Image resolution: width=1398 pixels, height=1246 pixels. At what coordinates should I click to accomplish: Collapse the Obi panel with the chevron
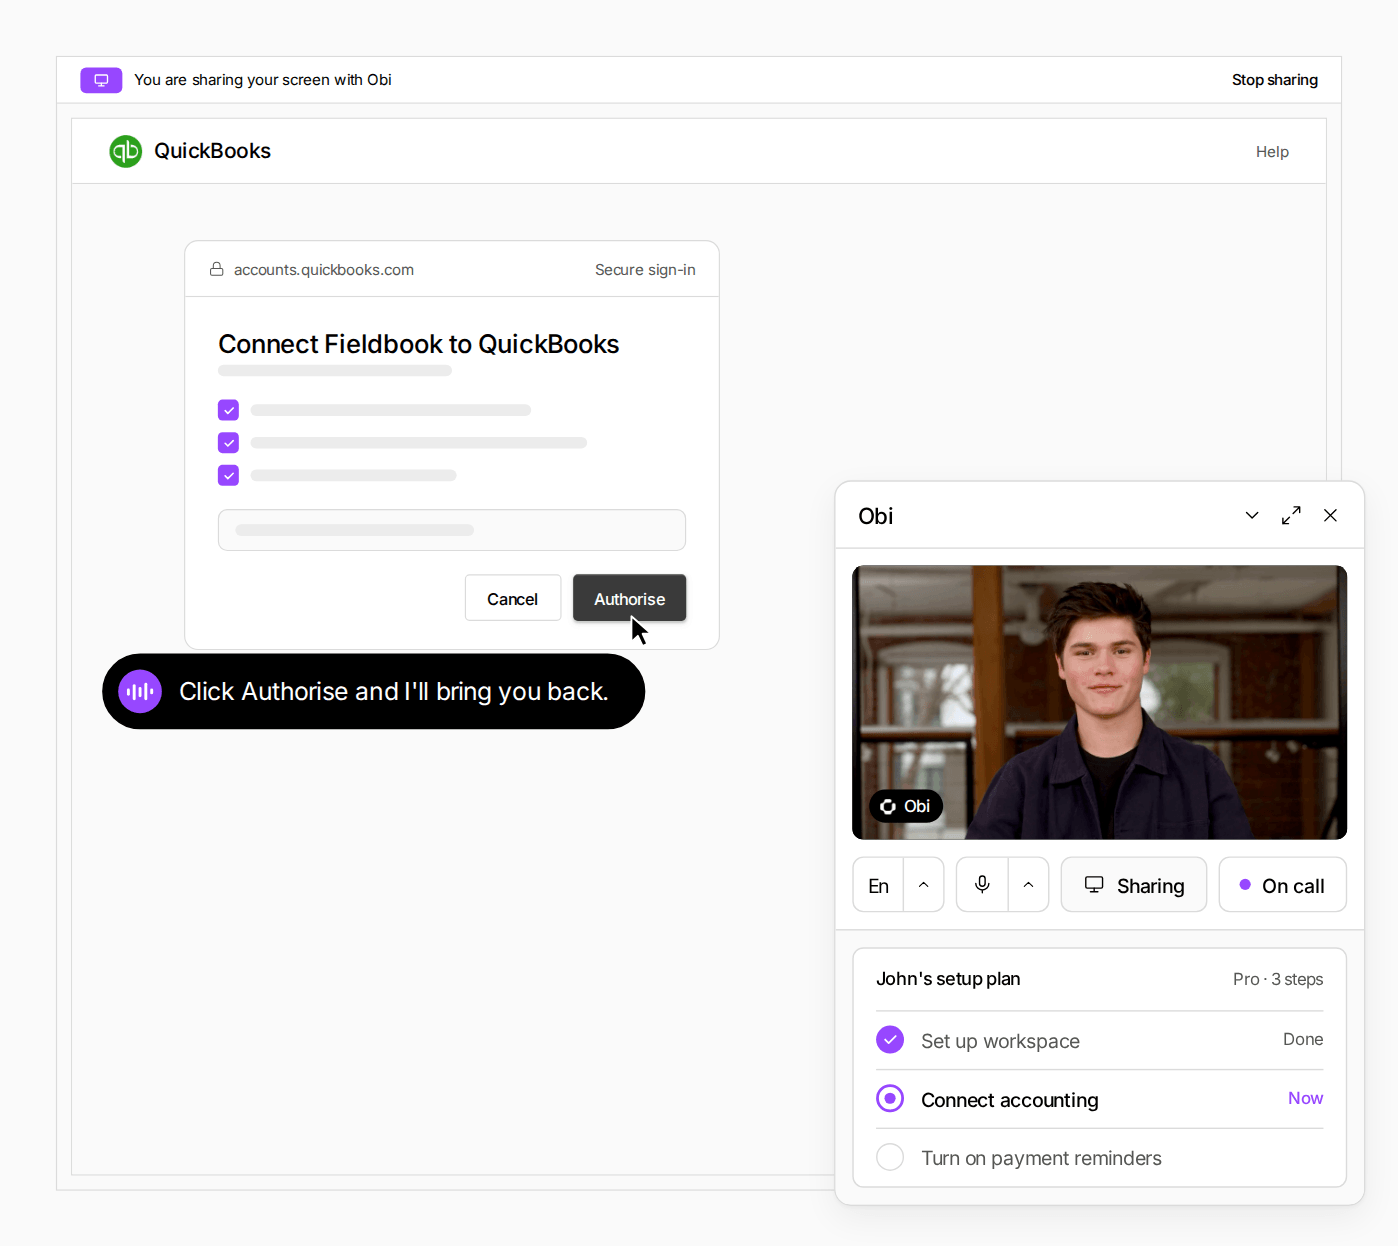(1252, 515)
